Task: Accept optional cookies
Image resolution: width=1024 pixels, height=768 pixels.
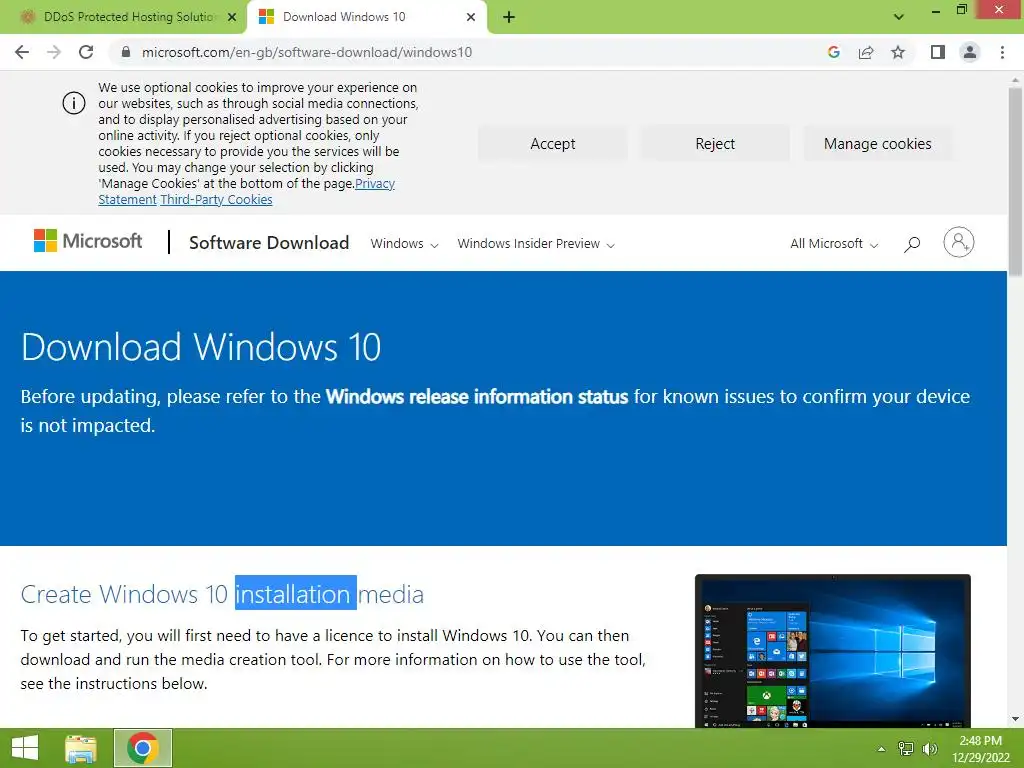Action: (552, 144)
